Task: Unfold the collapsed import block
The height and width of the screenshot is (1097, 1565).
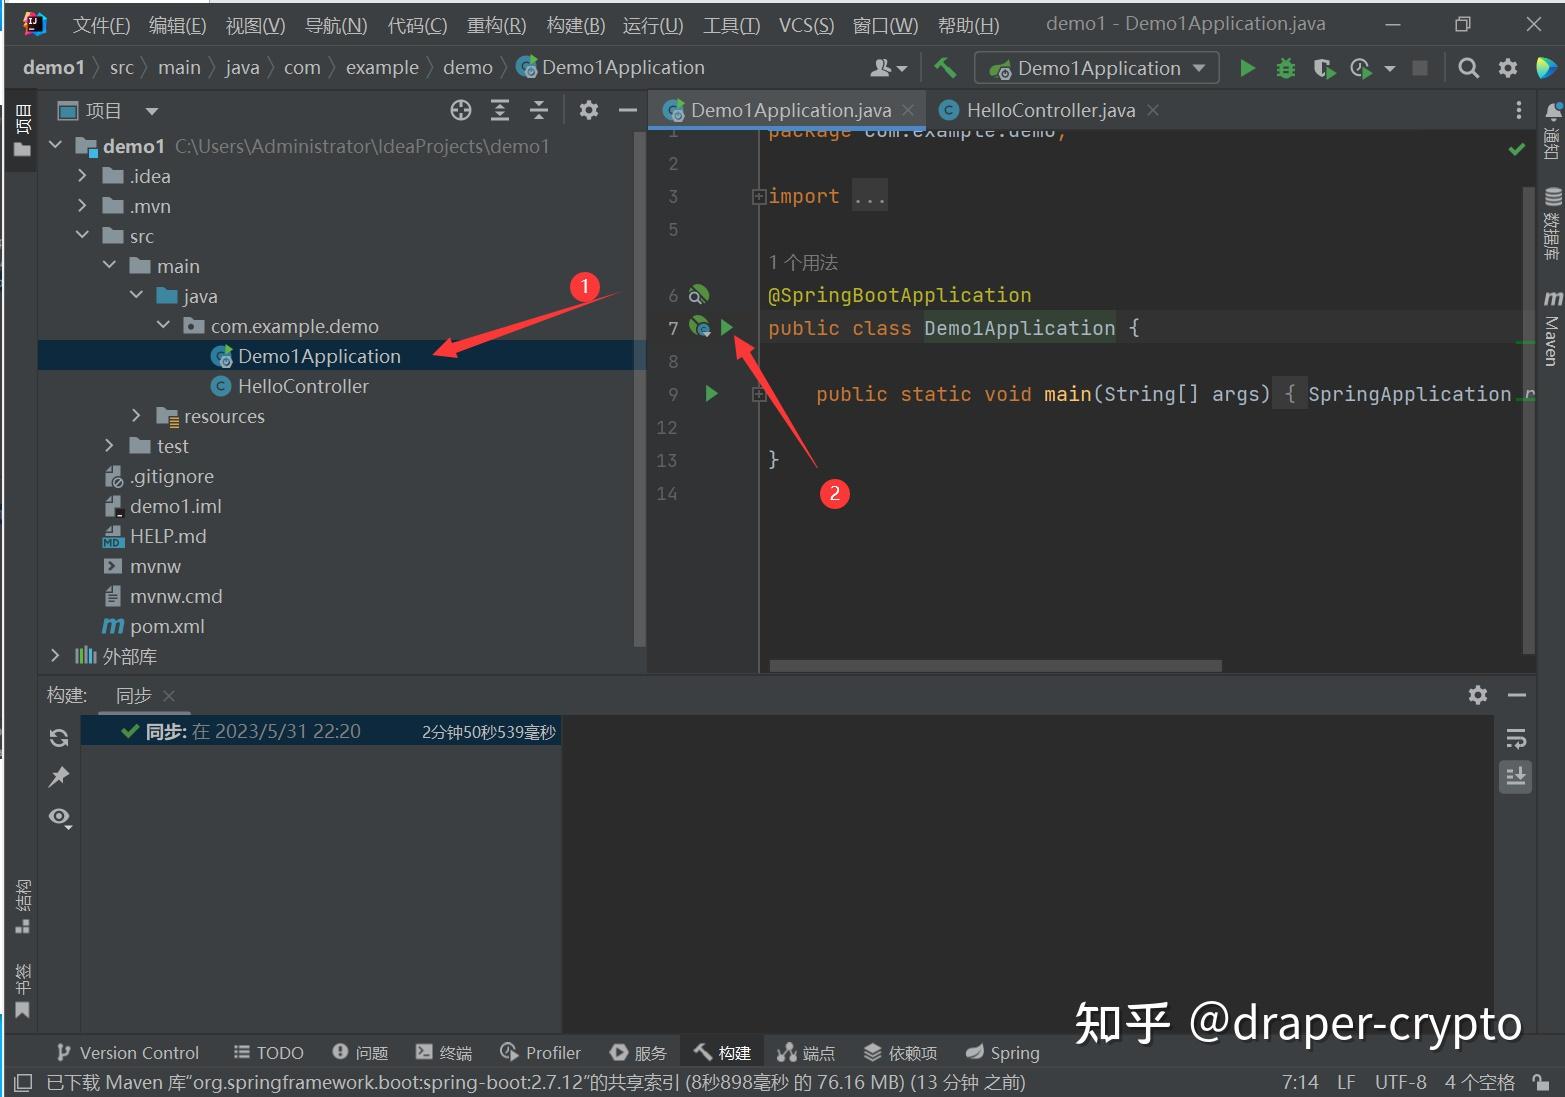Action: coord(759,196)
